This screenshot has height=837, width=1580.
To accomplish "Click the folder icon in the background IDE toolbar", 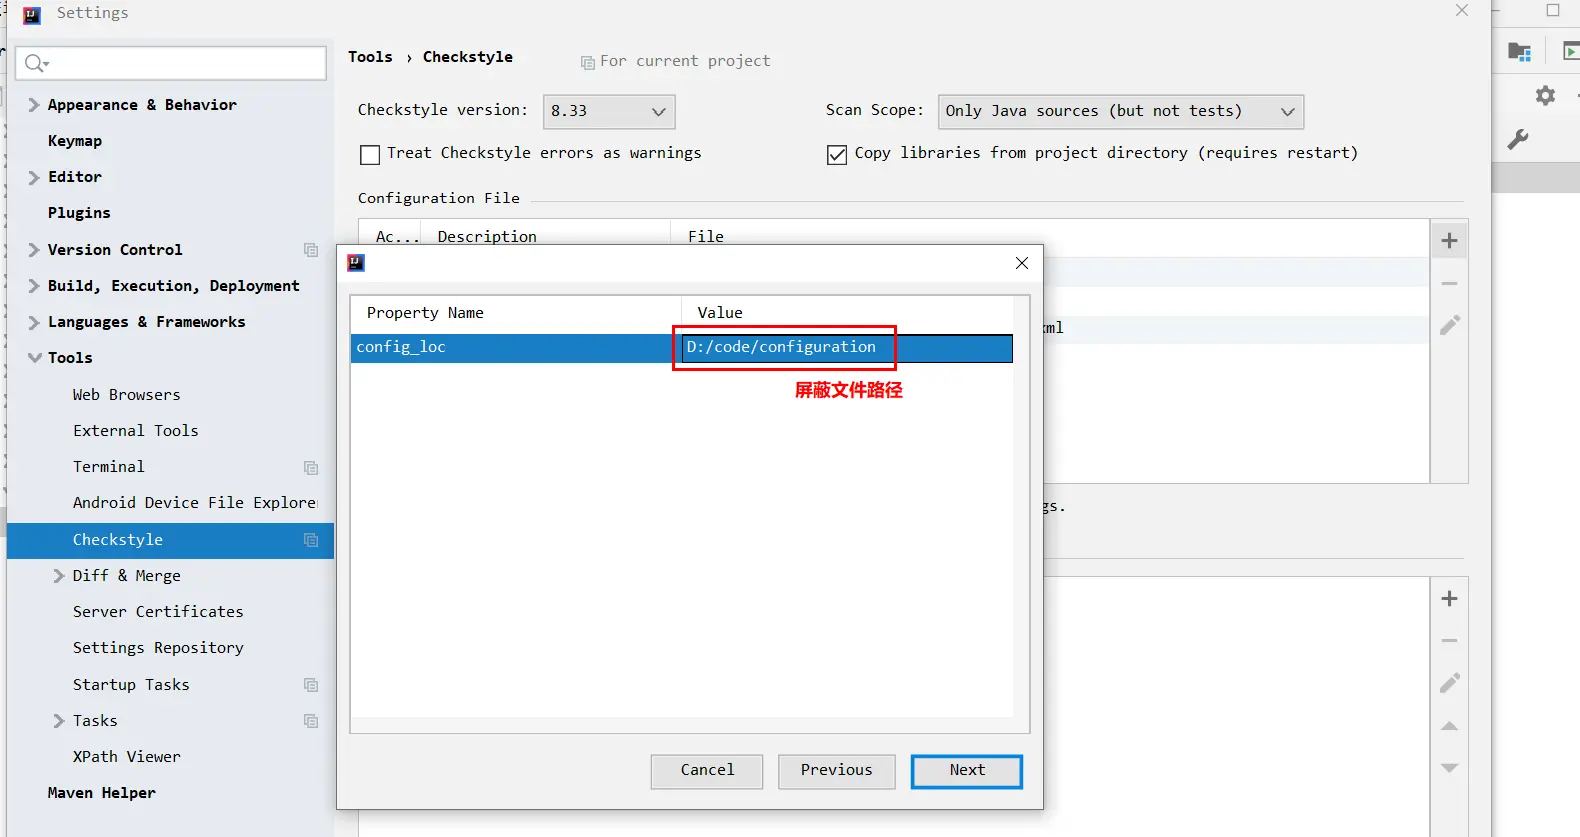I will 1520,51.
